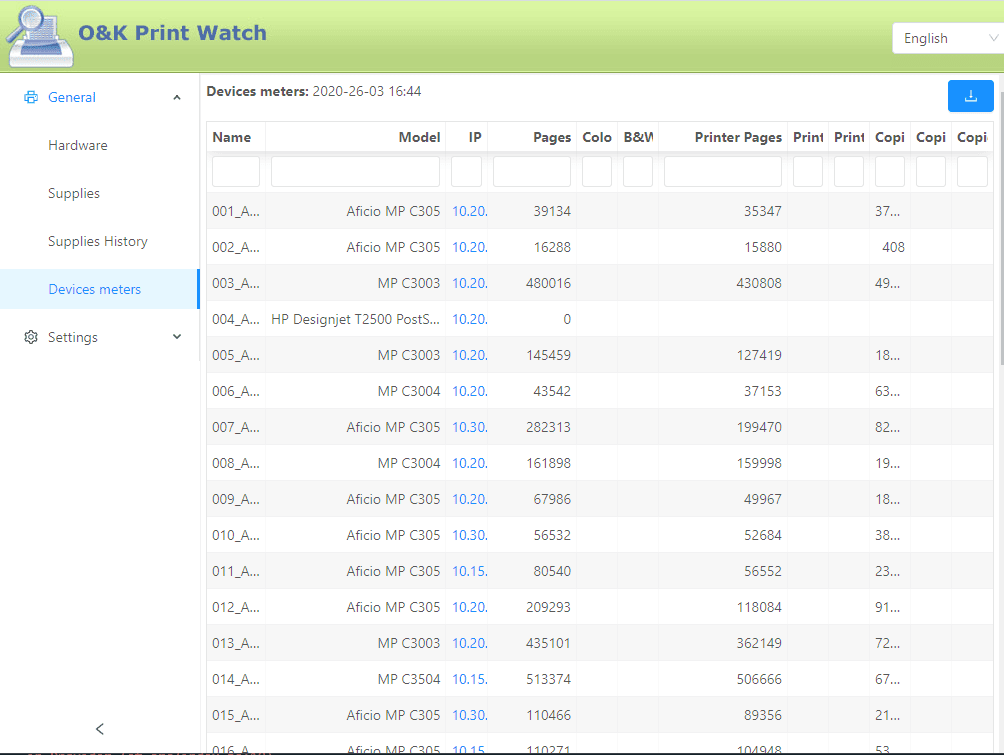Click pages value 282313
Image resolution: width=1004 pixels, height=755 pixels.
pos(548,427)
